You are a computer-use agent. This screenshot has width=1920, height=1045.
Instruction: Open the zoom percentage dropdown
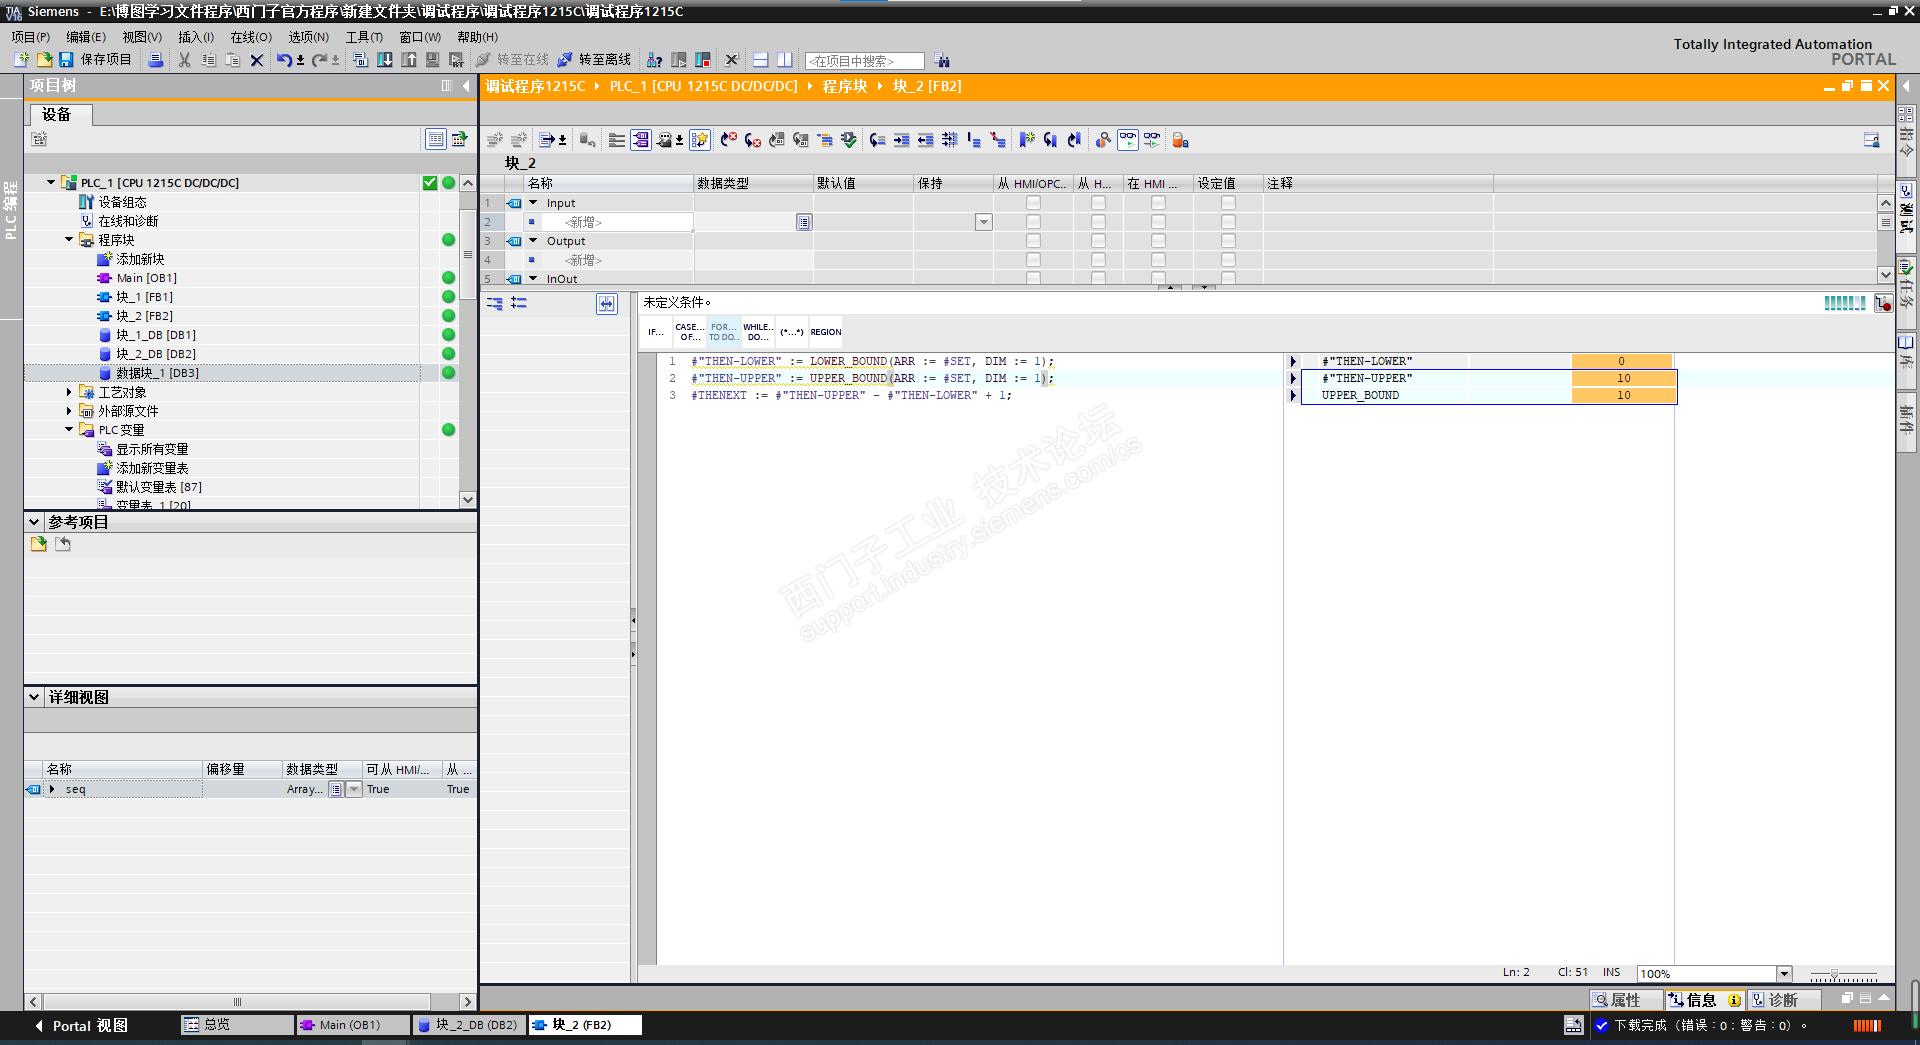tap(1784, 974)
